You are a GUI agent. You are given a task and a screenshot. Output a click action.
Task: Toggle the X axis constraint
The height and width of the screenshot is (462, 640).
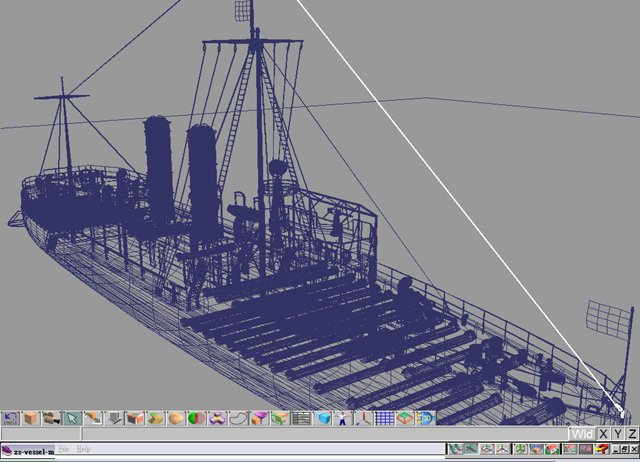coord(603,434)
